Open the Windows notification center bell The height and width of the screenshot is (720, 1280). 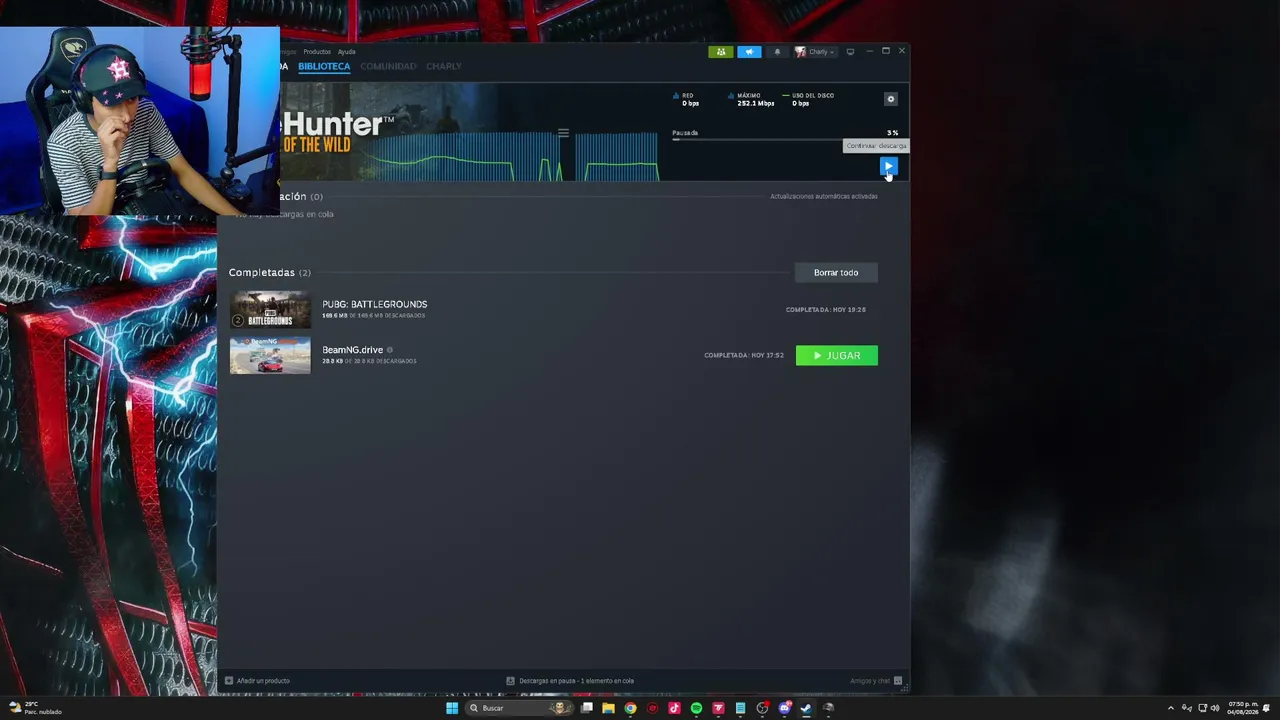(1268, 708)
